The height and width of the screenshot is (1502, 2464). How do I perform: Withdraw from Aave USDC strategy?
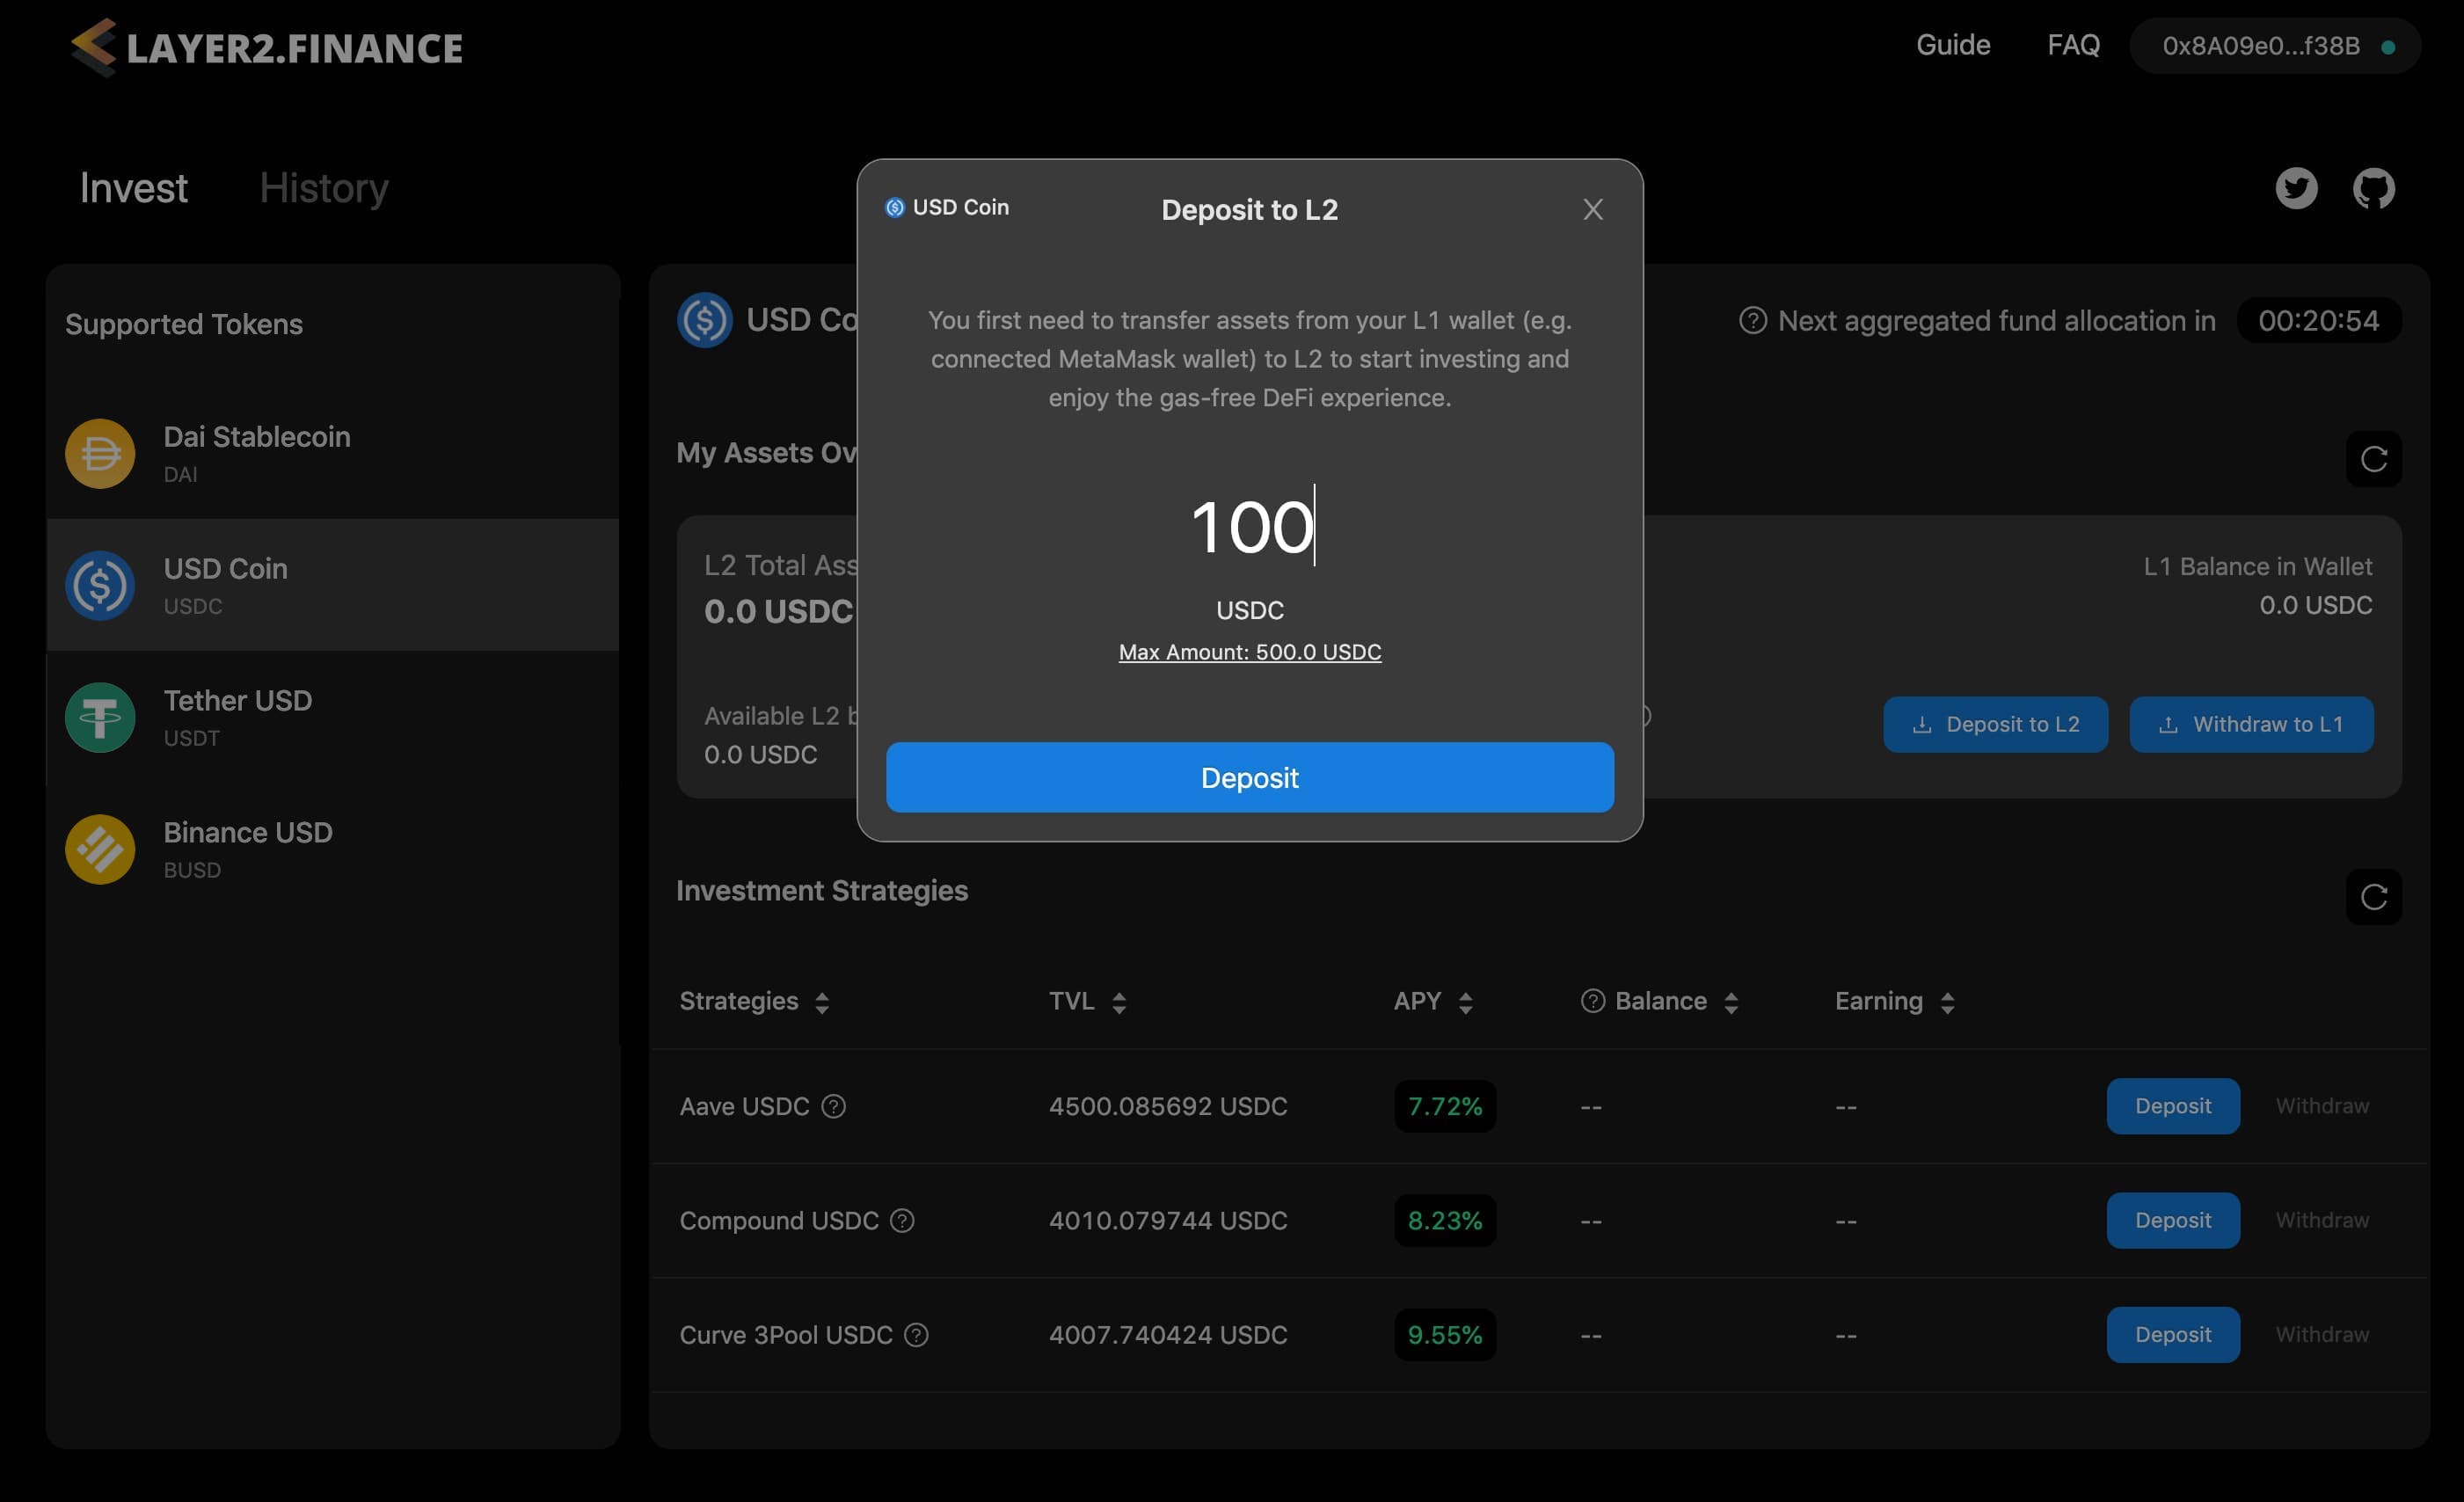coord(2322,1106)
